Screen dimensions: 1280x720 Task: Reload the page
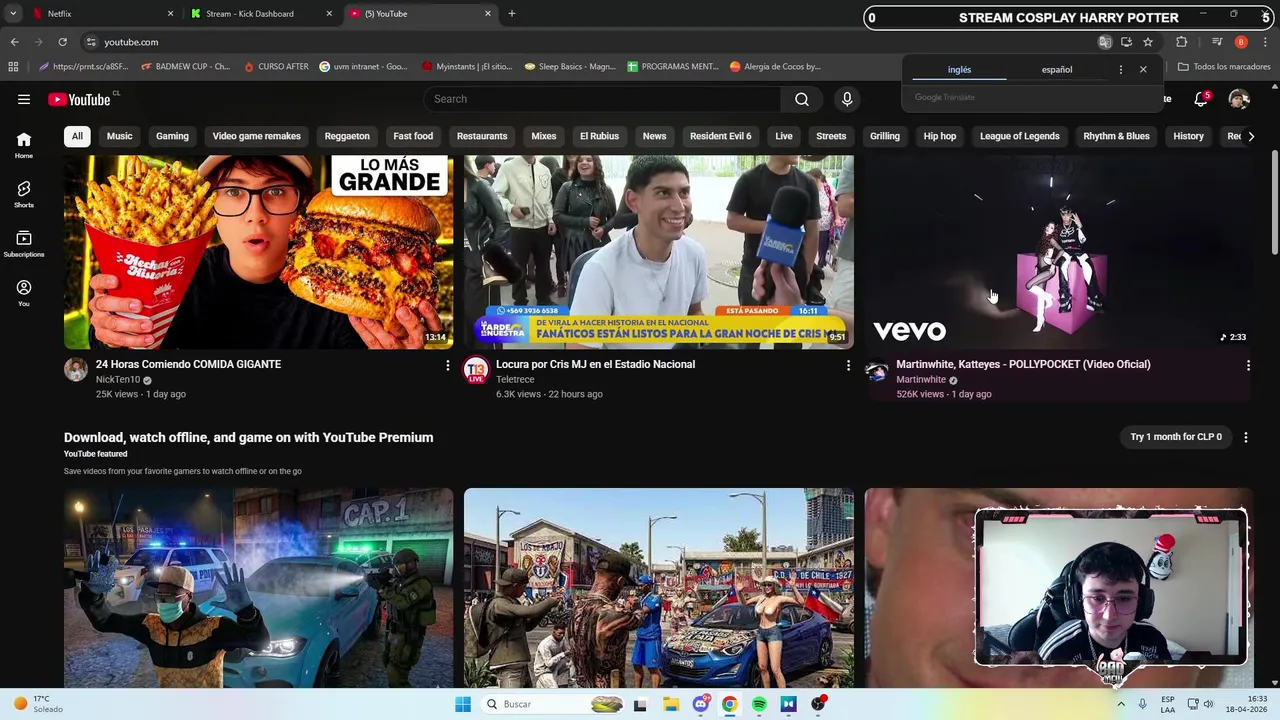pos(62,42)
